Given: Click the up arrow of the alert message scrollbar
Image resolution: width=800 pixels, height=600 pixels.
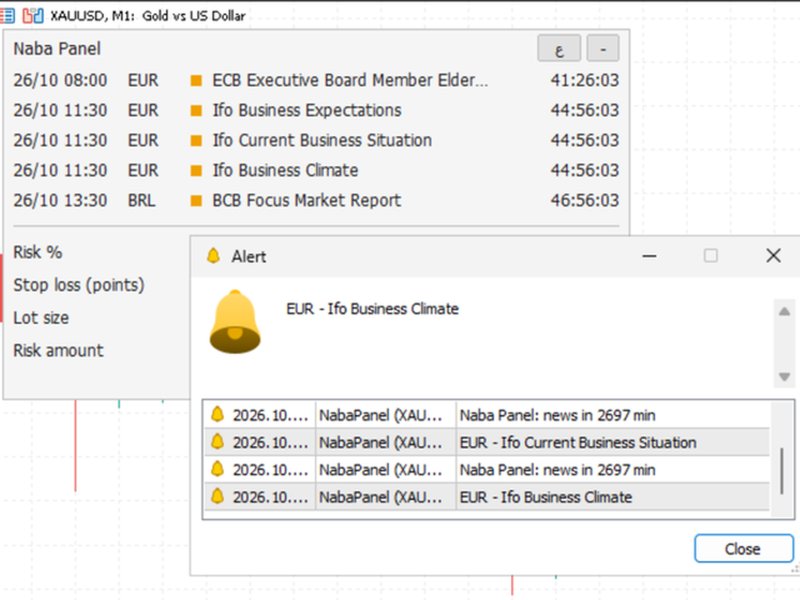Looking at the screenshot, I should pos(784,311).
